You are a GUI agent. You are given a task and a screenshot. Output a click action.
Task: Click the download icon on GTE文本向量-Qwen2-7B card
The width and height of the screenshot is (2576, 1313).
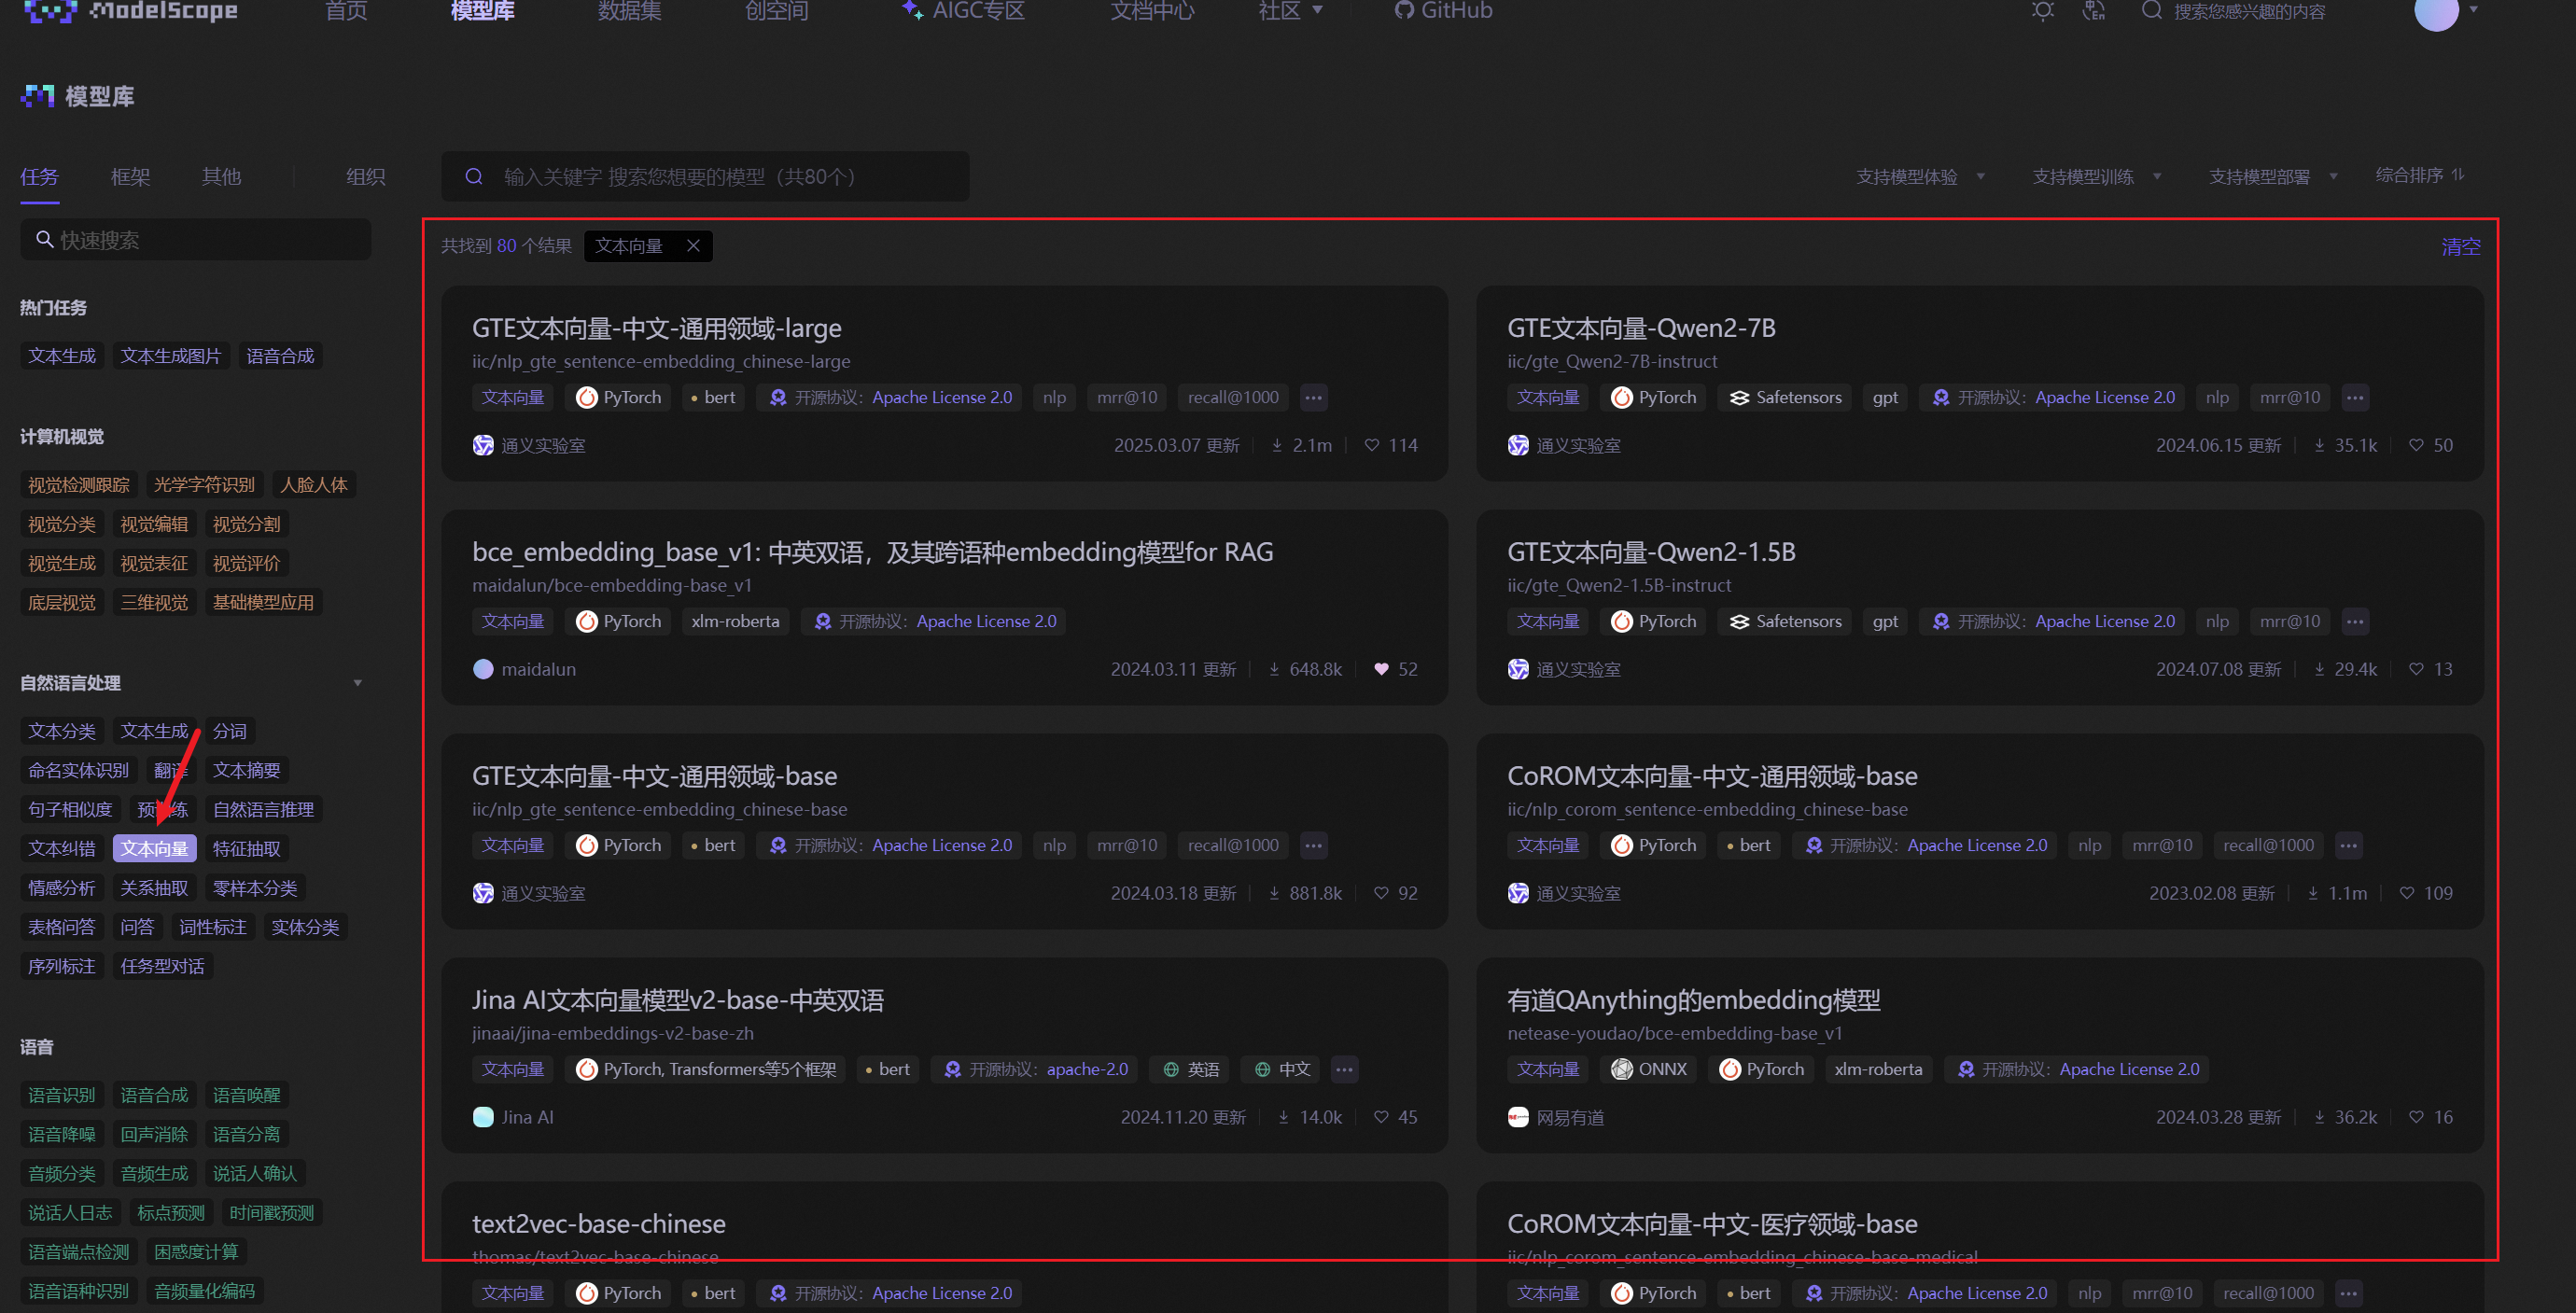click(x=2319, y=445)
